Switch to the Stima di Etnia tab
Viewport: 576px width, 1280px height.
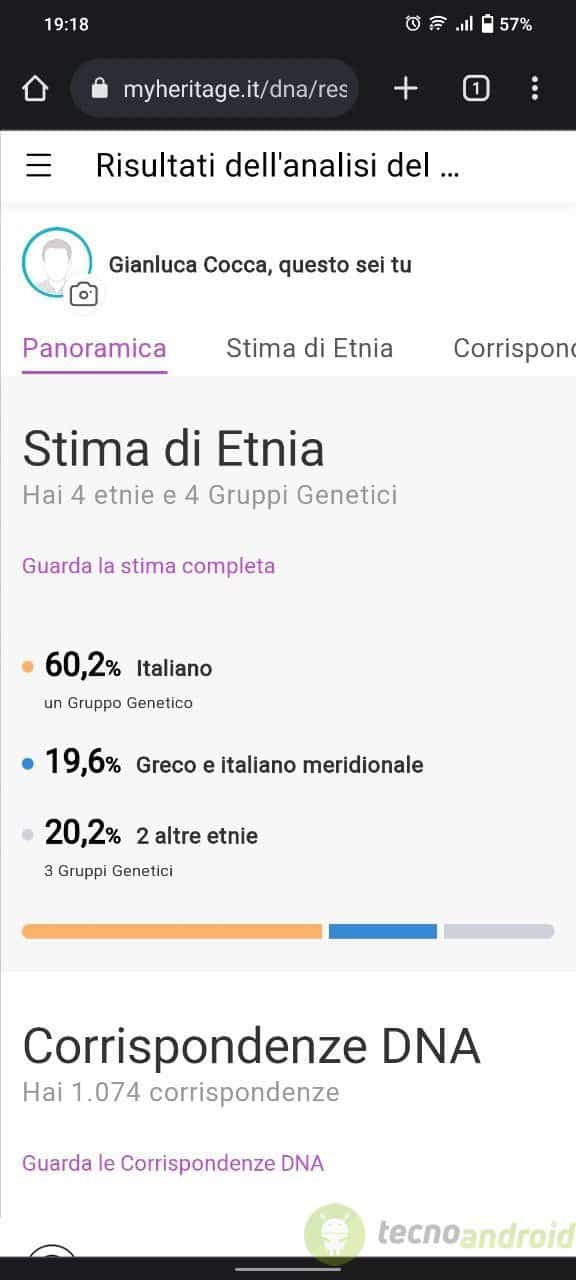pyautogui.click(x=310, y=348)
